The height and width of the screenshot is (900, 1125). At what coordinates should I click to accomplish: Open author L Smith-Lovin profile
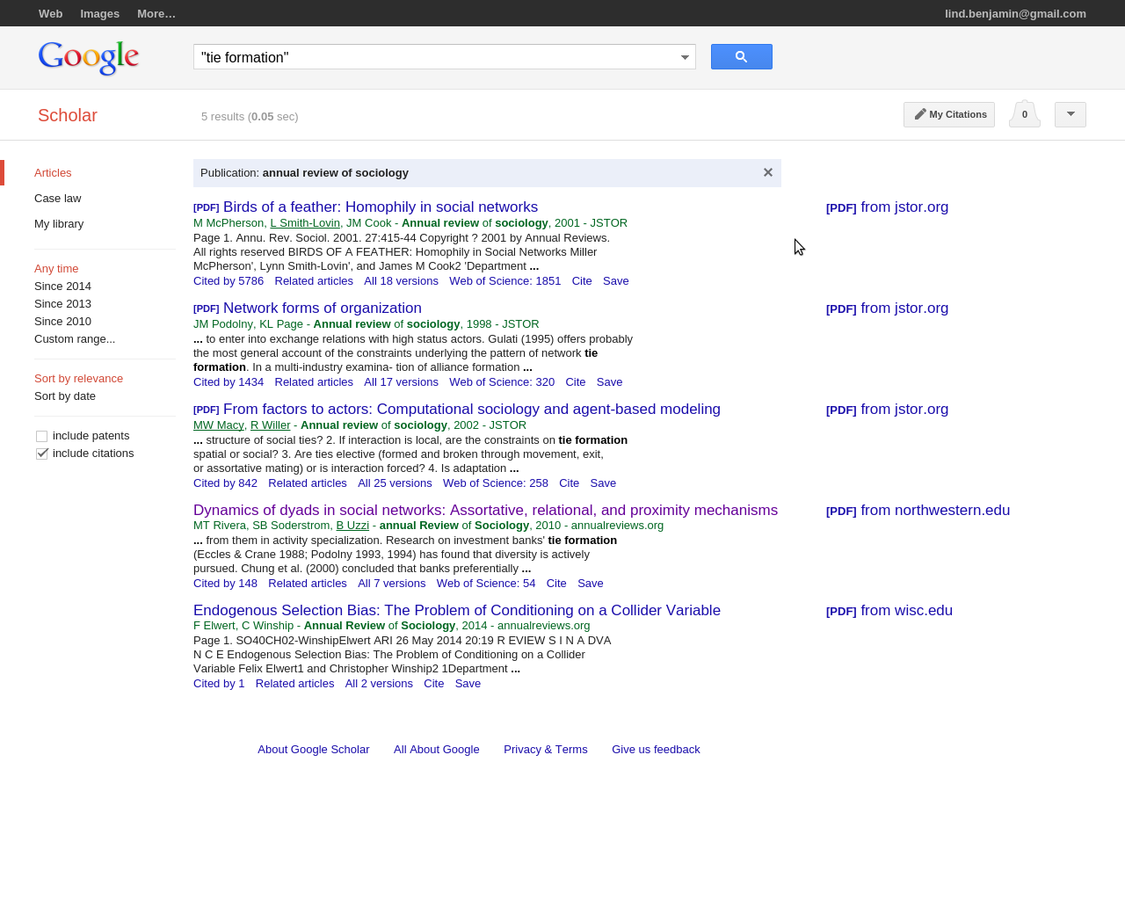click(305, 223)
